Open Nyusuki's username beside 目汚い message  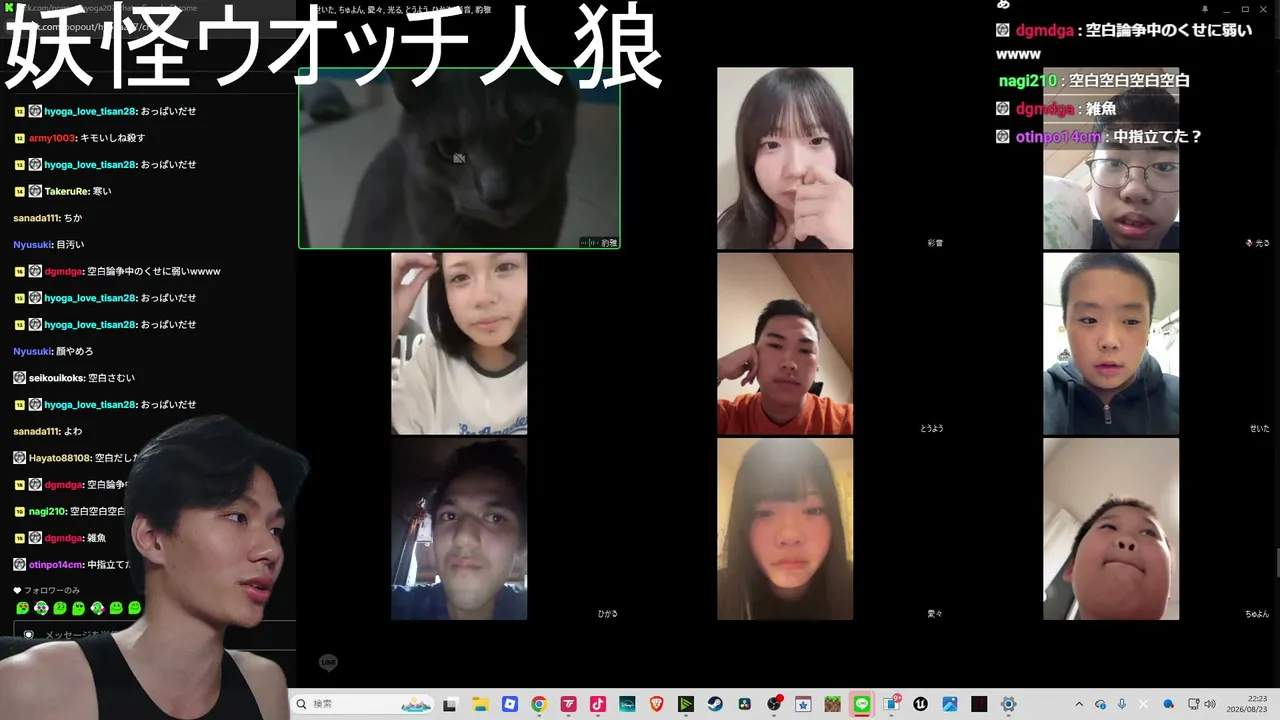tap(32, 244)
